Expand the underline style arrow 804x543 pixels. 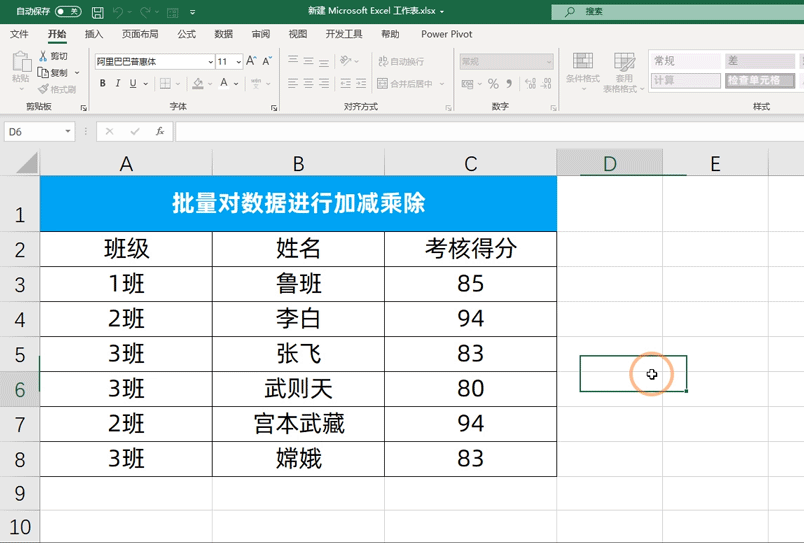pyautogui.click(x=146, y=84)
